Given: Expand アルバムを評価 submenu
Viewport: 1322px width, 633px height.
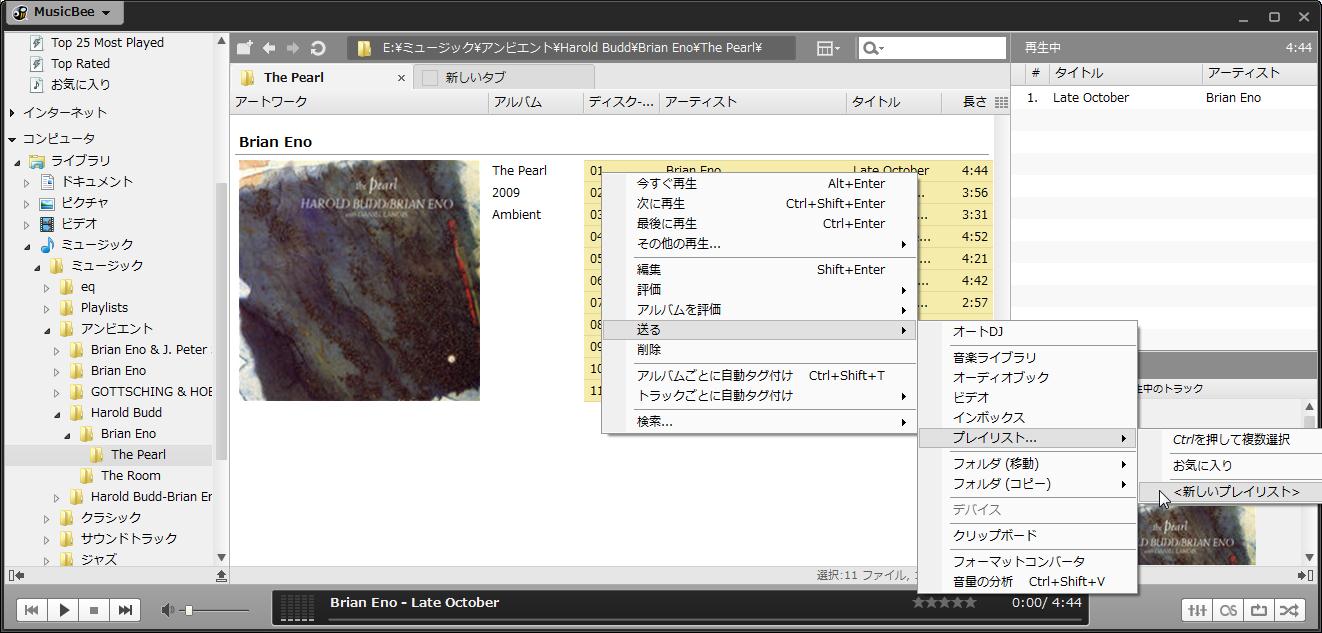Looking at the screenshot, I should point(761,310).
